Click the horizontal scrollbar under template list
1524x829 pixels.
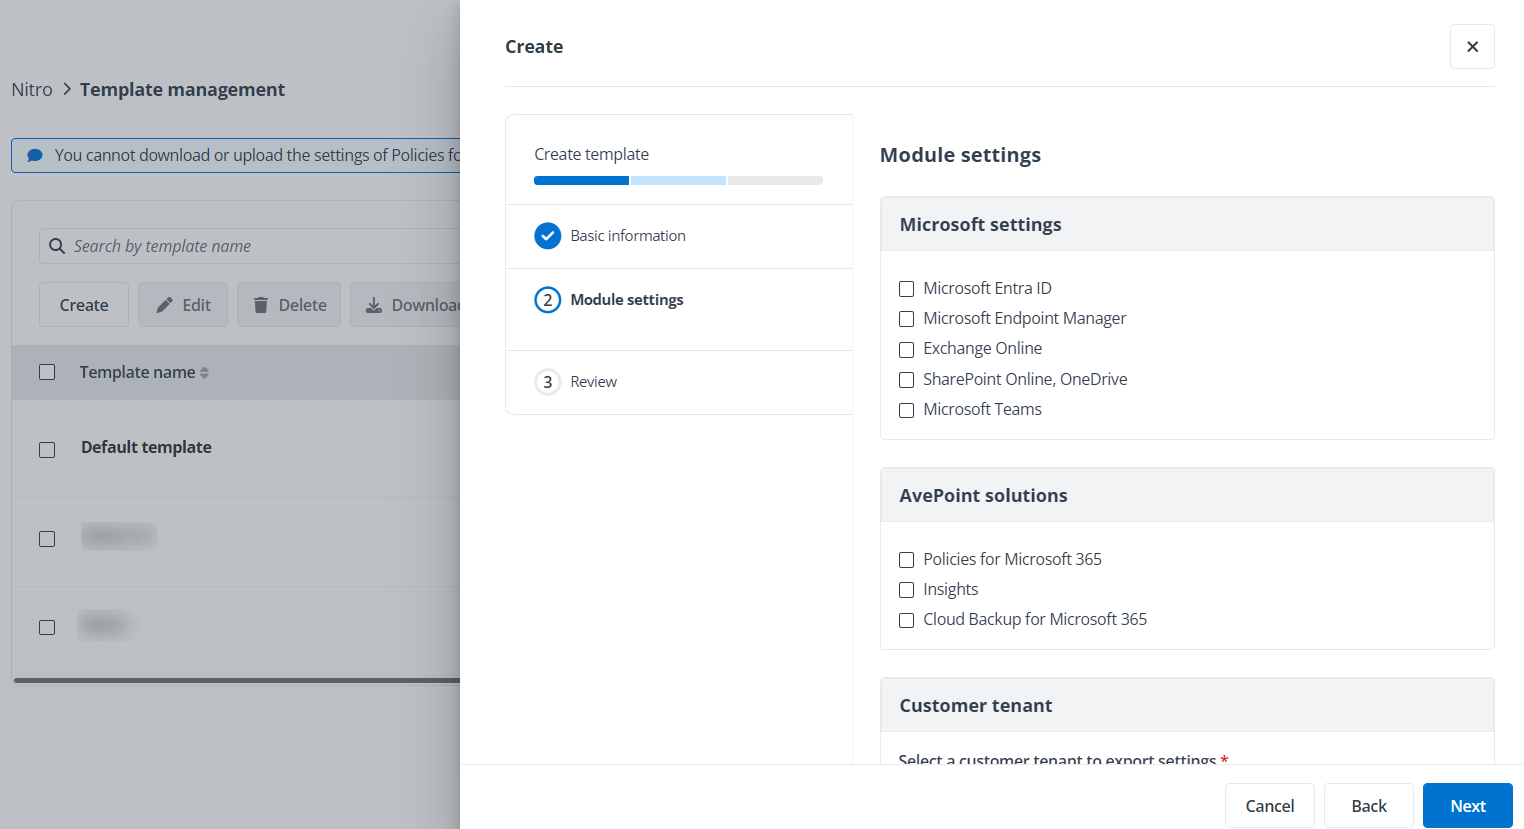tap(237, 680)
